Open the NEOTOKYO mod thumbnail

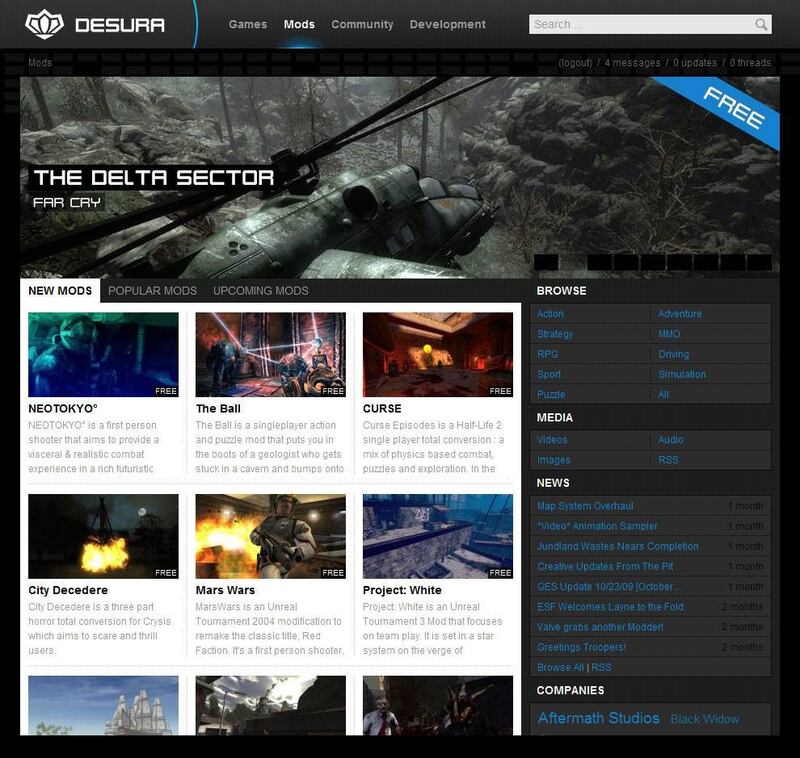point(103,355)
